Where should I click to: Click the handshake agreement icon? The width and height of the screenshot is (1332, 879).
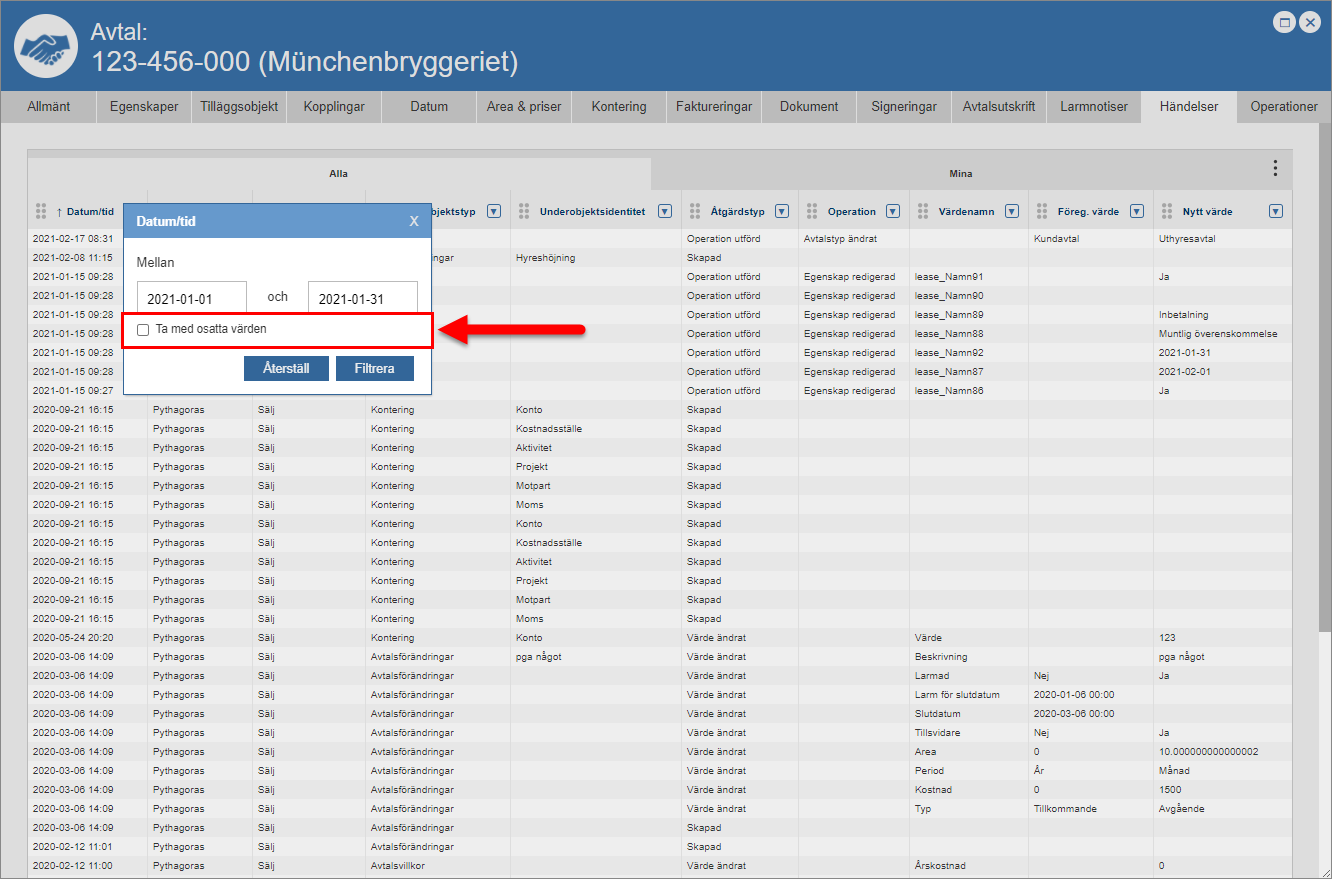(46, 47)
